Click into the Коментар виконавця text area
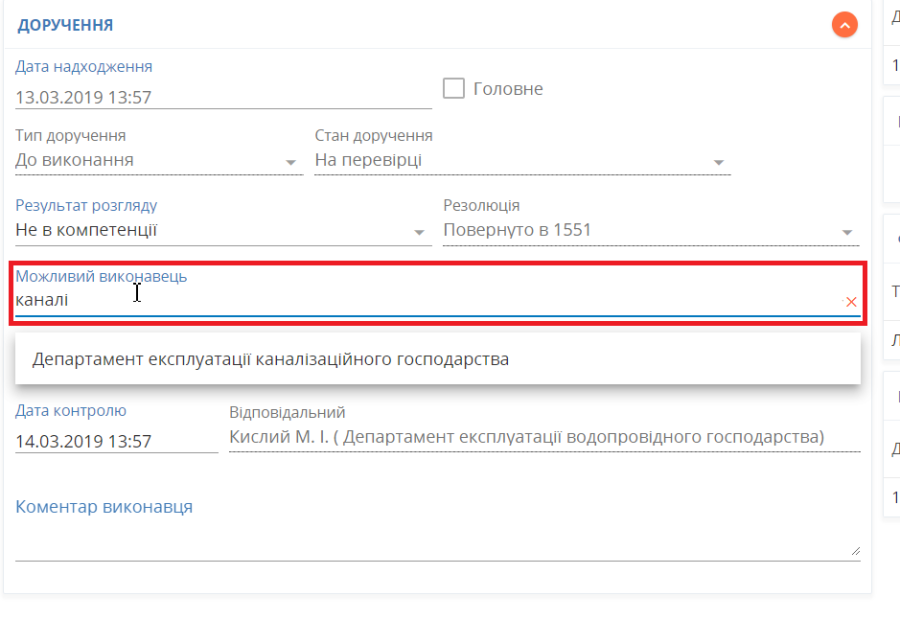 [x=436, y=540]
